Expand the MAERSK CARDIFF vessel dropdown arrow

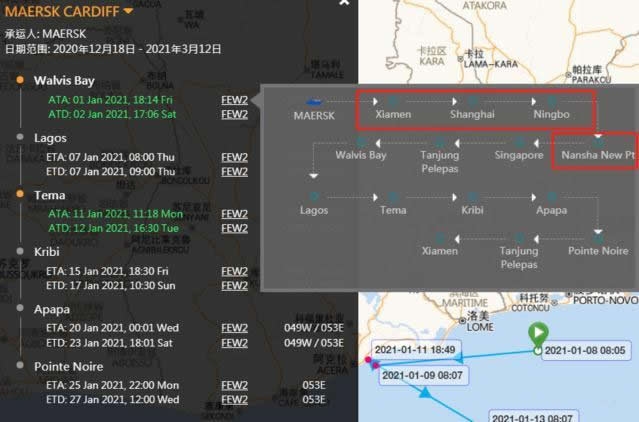coord(128,12)
